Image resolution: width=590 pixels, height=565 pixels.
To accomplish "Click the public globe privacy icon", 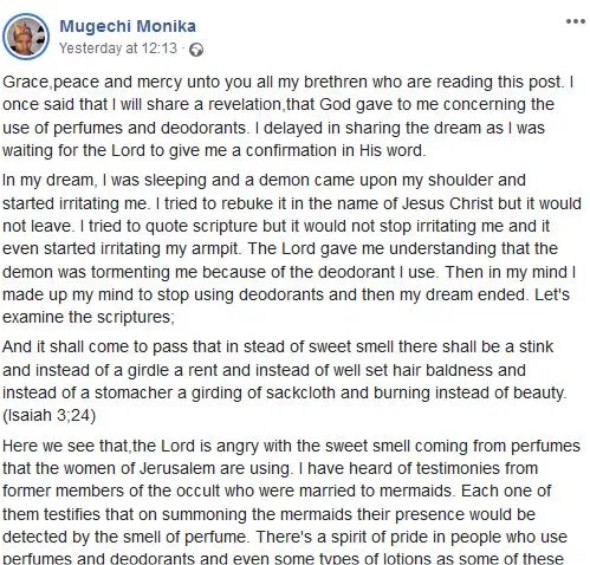I will point(196,50).
